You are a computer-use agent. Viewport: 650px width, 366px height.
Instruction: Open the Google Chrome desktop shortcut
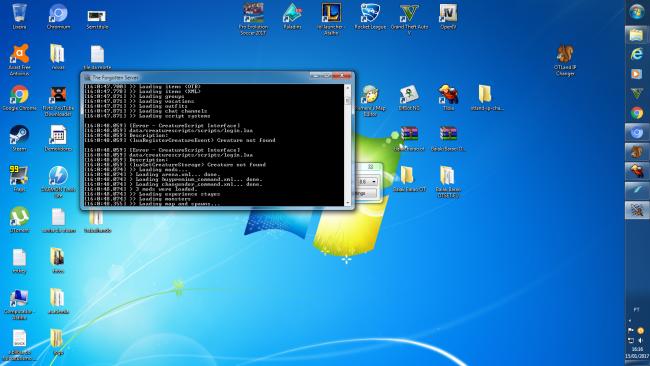tap(19, 98)
